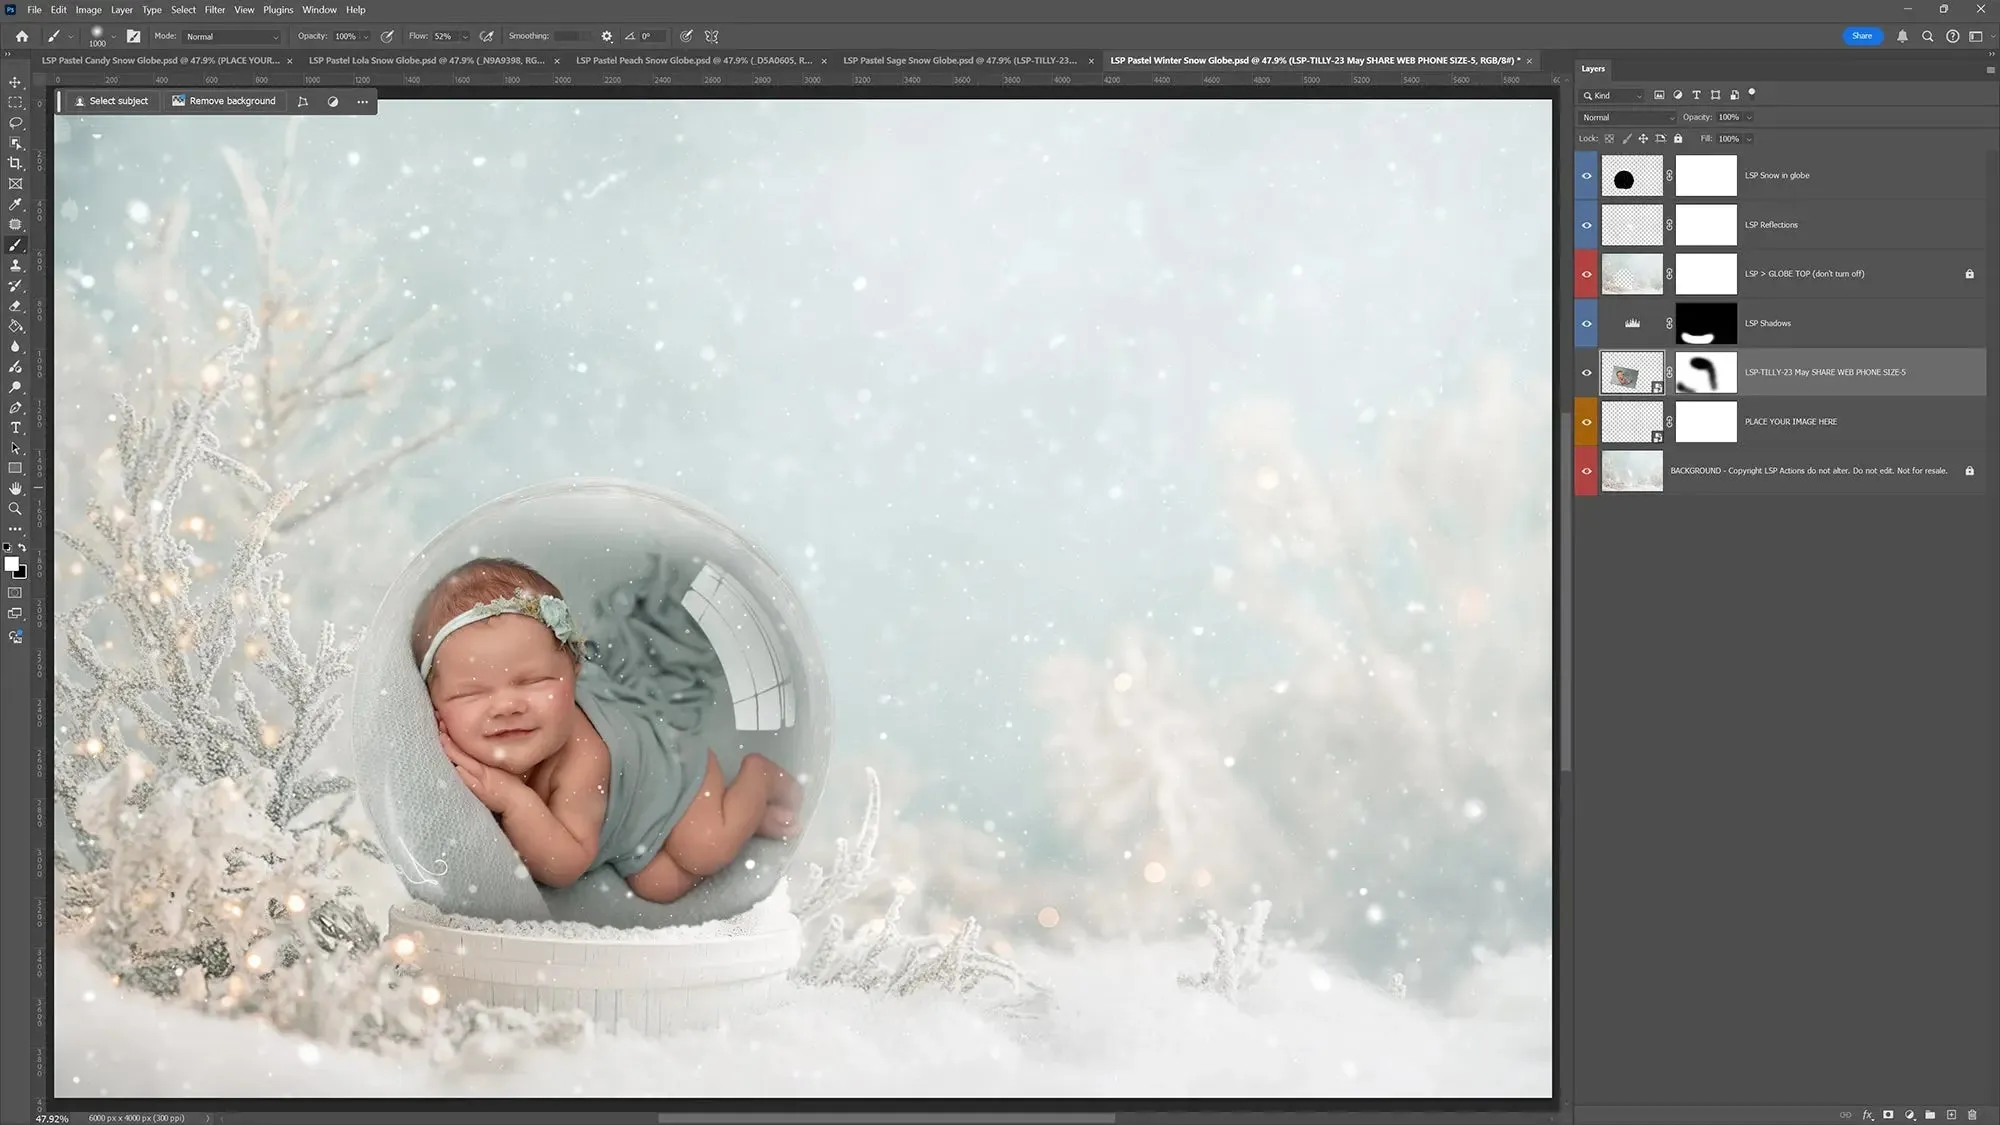Open Flow value dropdown
This screenshot has width=2000, height=1125.
click(465, 37)
